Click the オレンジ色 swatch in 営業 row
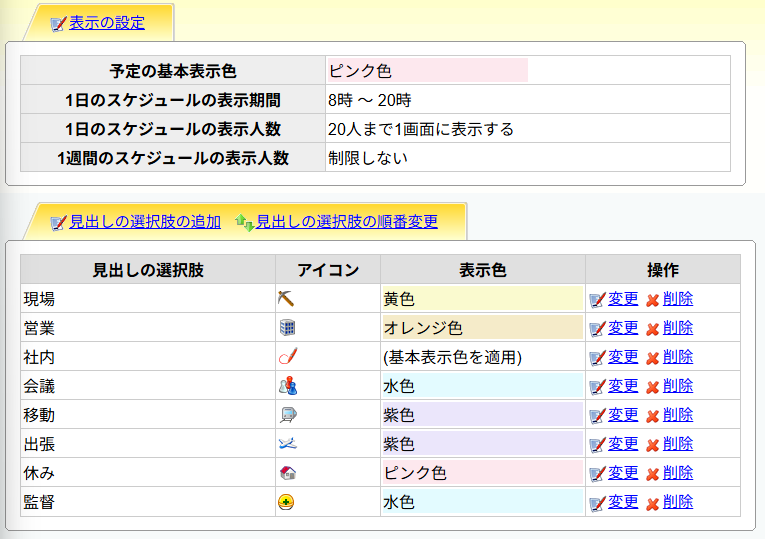The height and width of the screenshot is (539, 765). [482, 328]
